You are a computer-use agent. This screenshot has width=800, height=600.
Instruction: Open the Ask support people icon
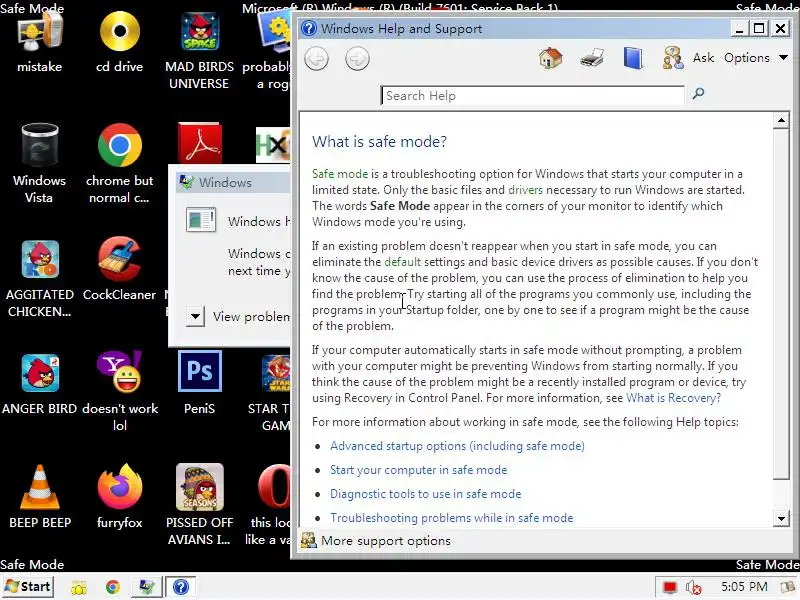[x=672, y=58]
